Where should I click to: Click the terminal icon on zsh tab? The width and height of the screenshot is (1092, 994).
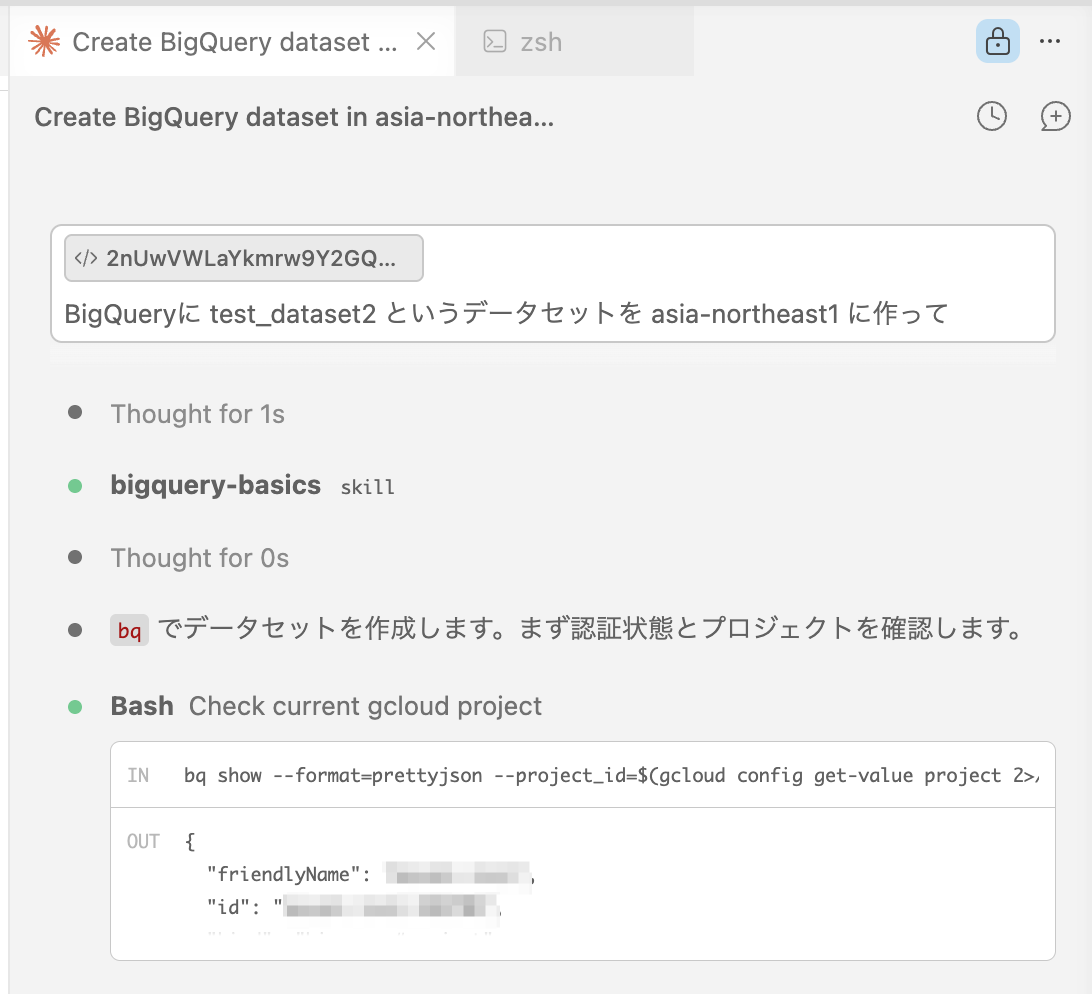pyautogui.click(x=494, y=42)
